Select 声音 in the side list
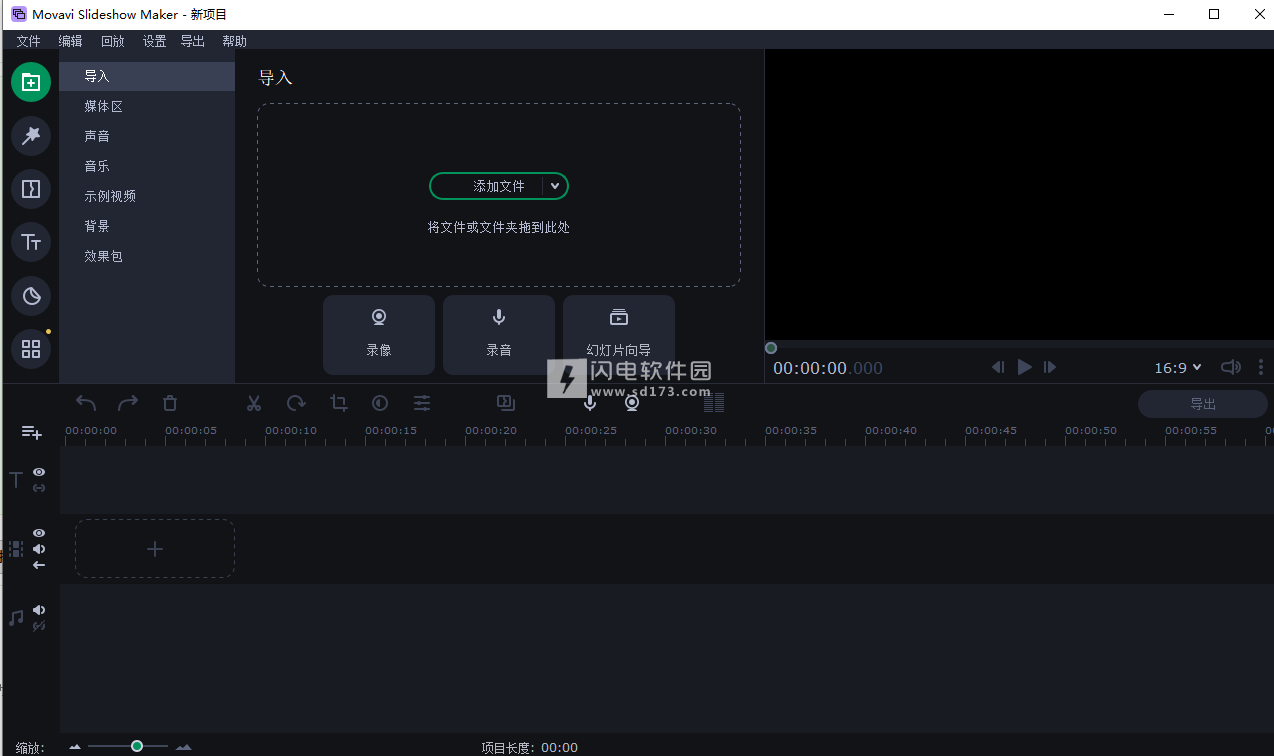 click(147, 136)
